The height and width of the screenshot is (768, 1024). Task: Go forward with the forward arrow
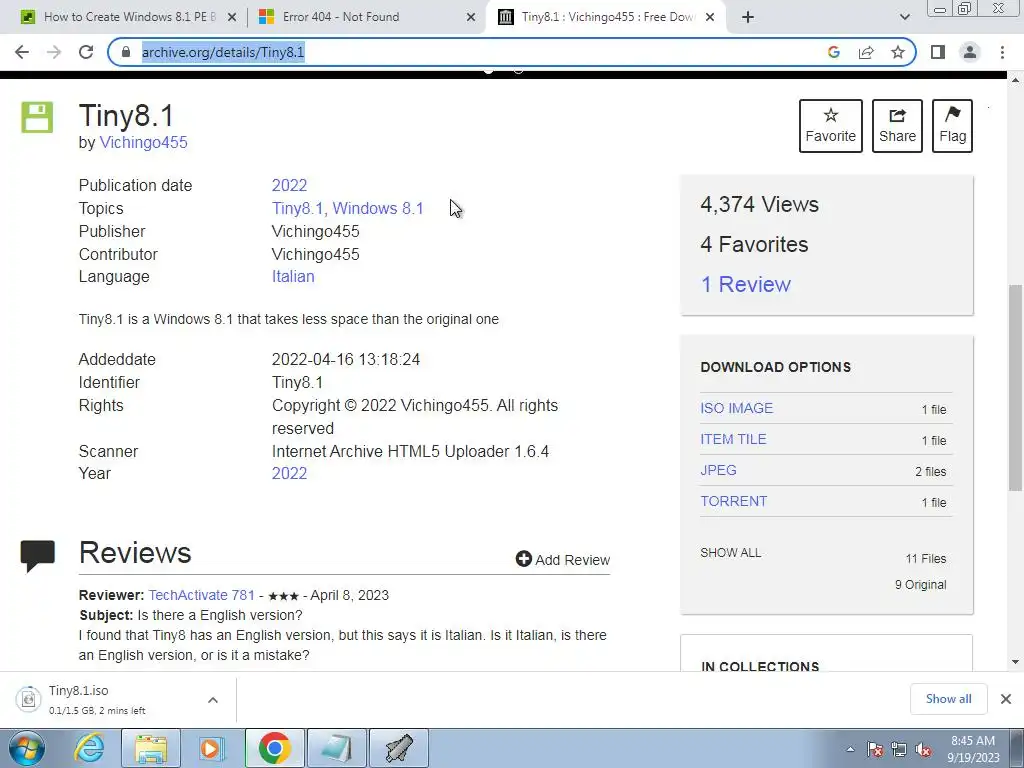[54, 52]
